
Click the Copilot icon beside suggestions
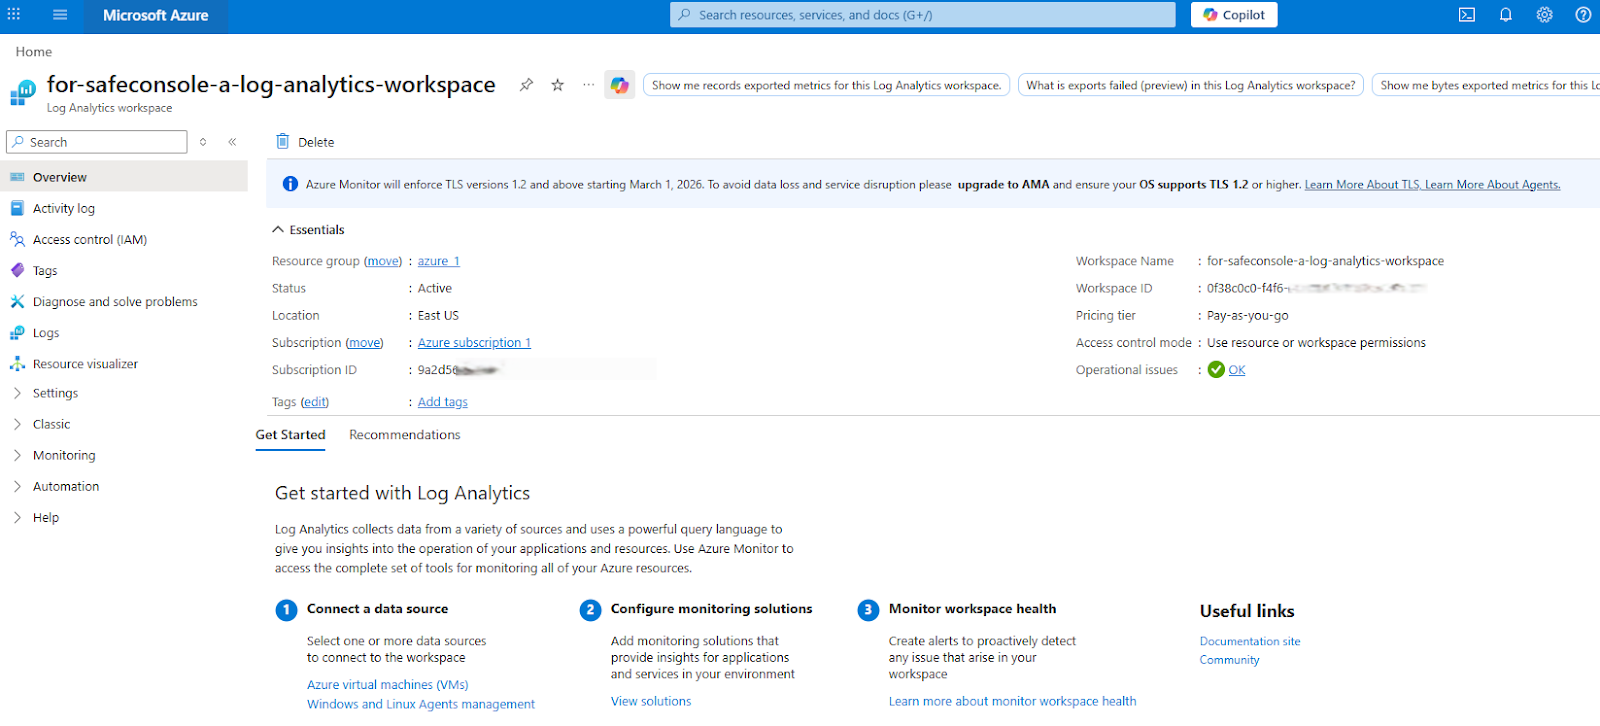tap(620, 85)
